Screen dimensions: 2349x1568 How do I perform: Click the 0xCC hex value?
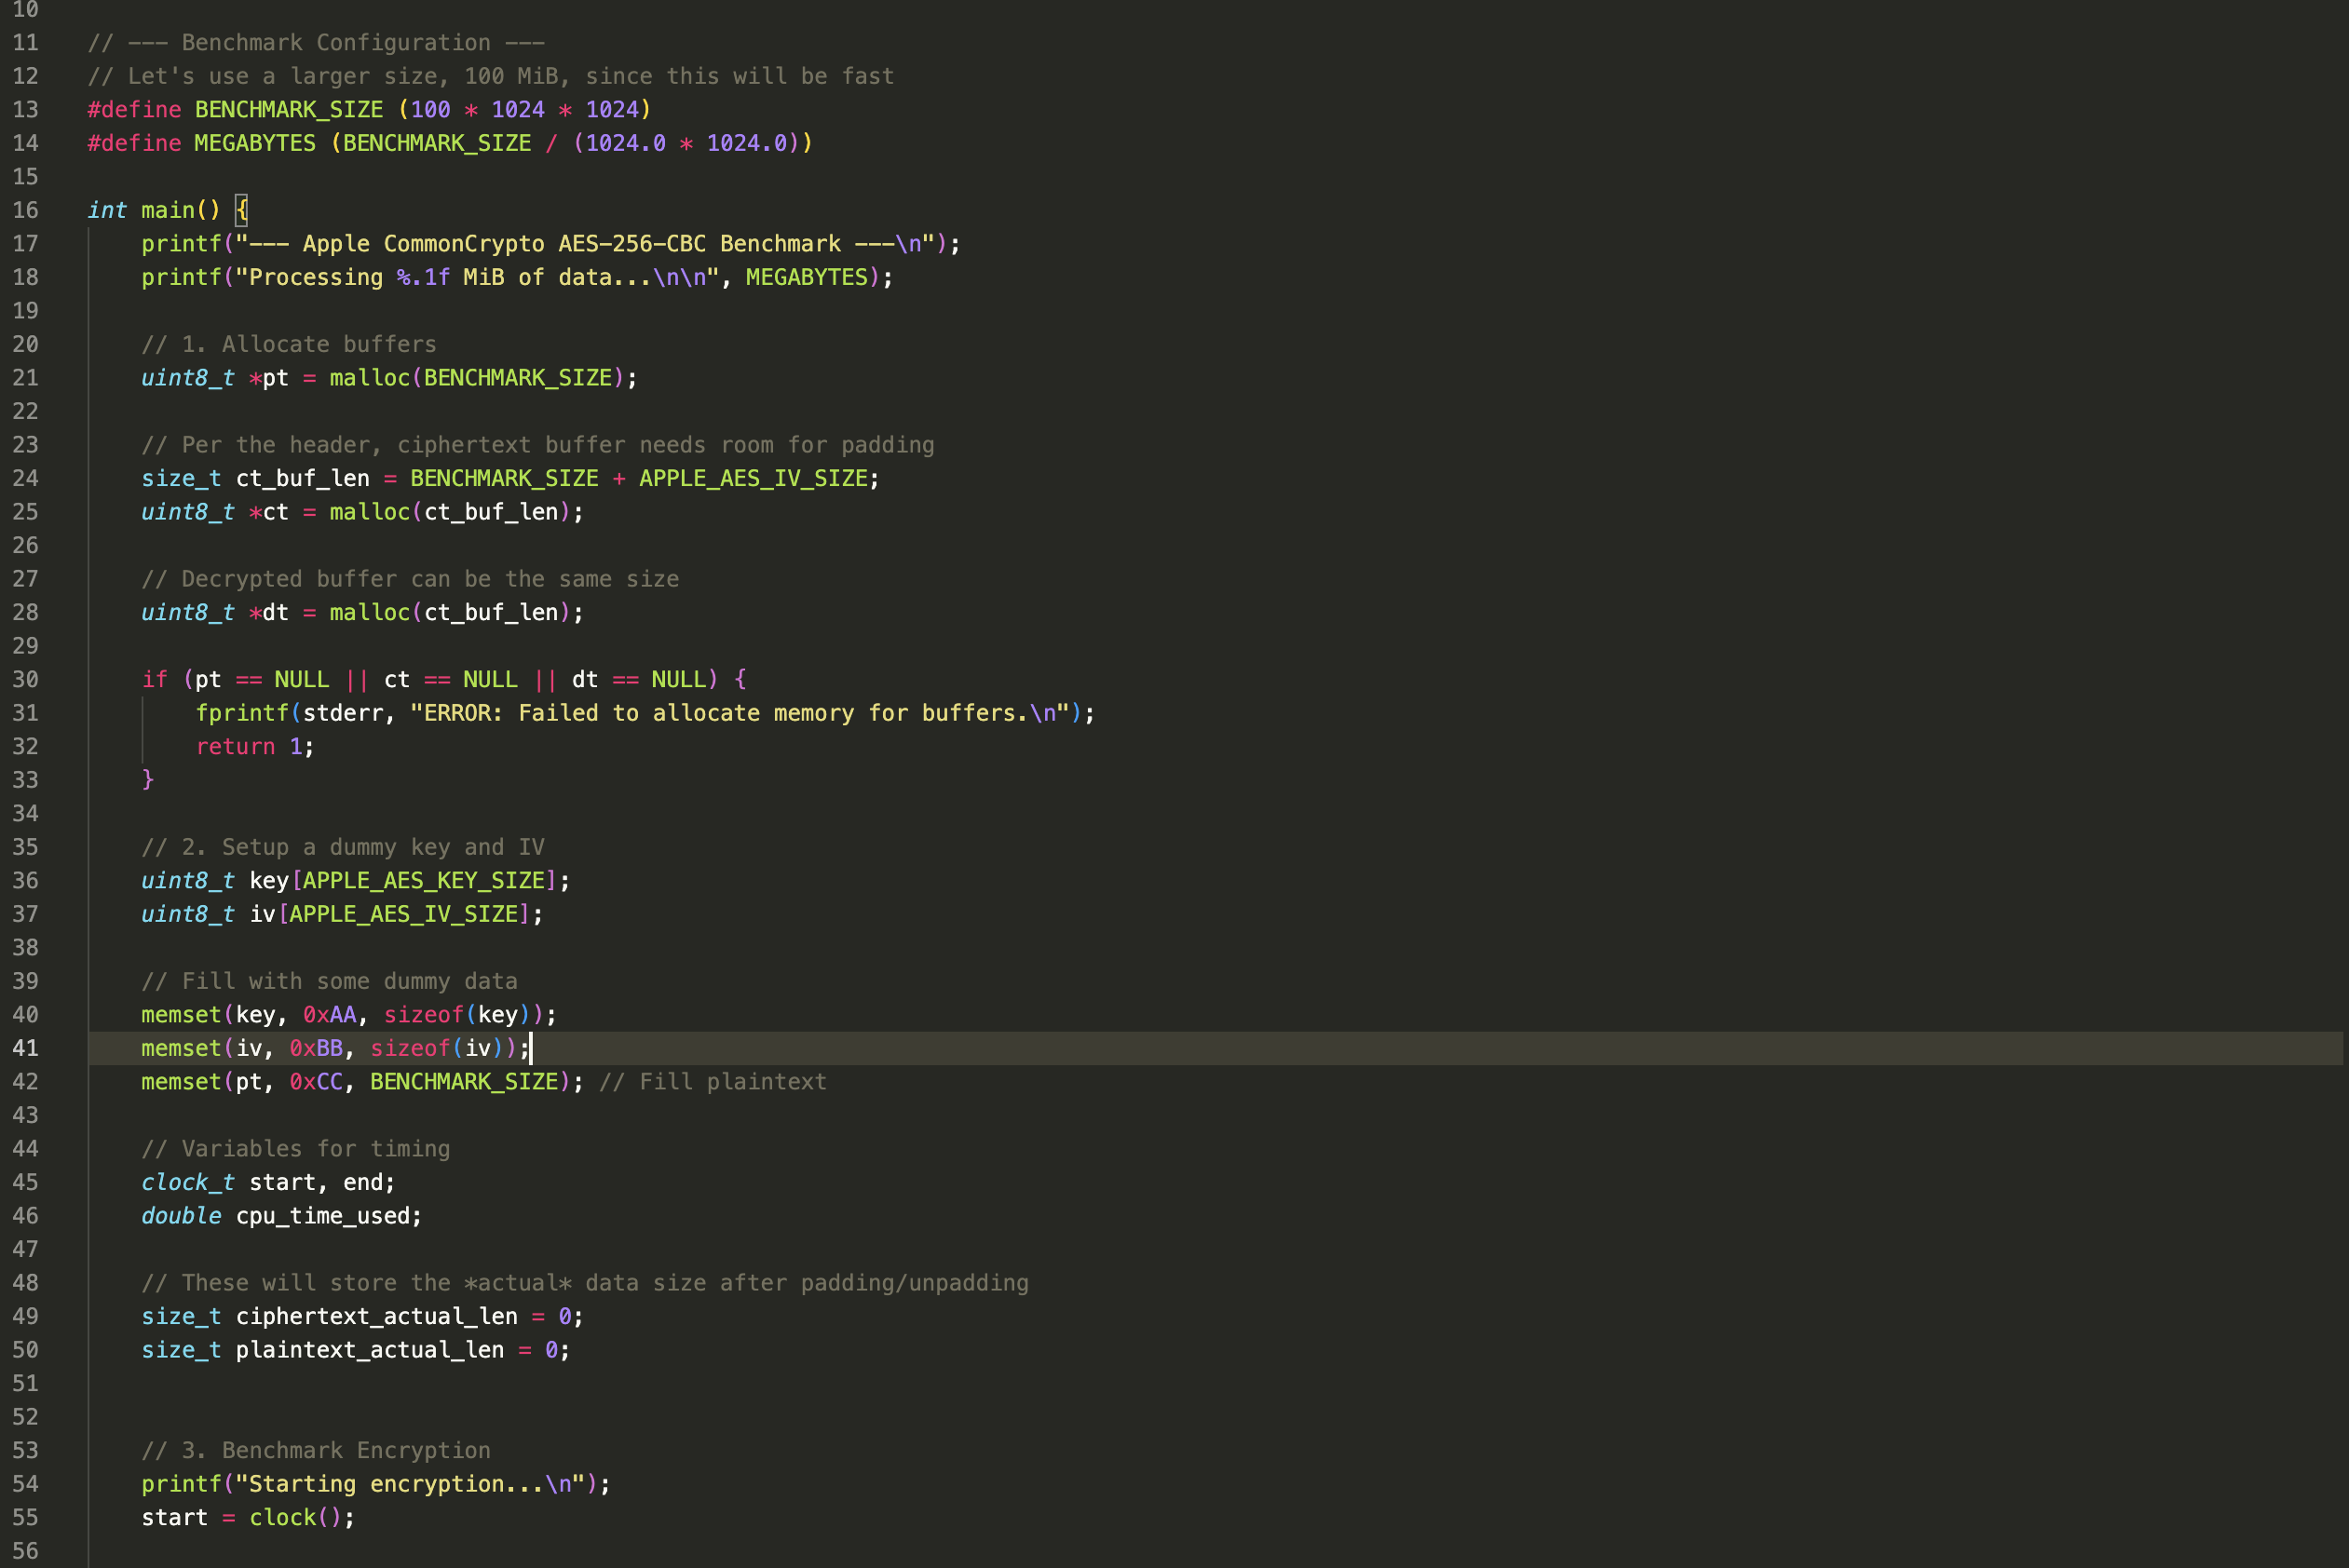pos(316,1081)
